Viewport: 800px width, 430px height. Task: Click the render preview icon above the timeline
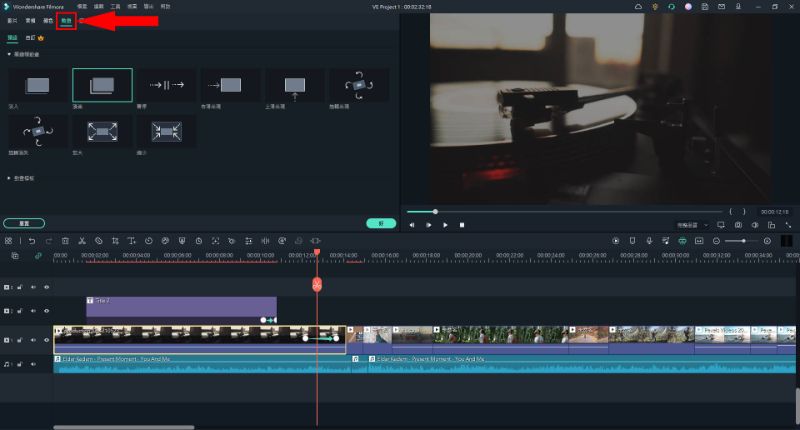coord(616,241)
